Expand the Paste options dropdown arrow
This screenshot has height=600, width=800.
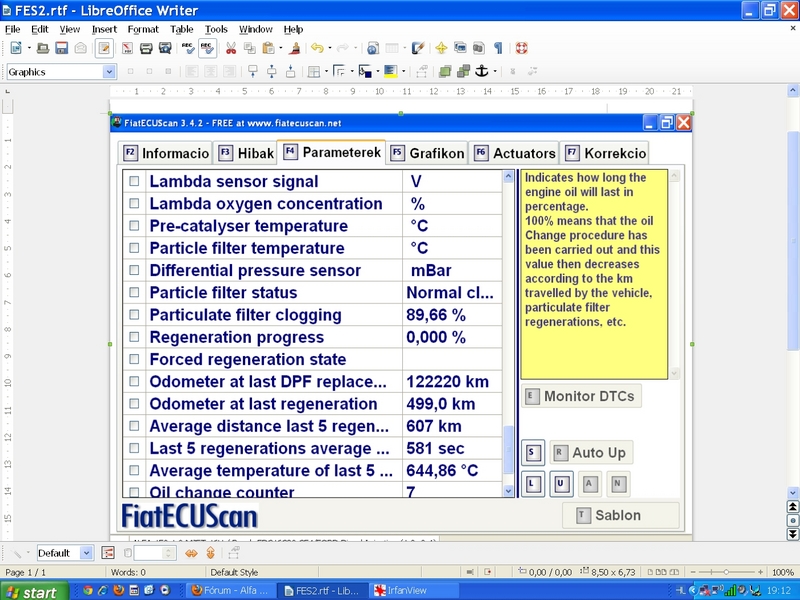click(x=281, y=48)
